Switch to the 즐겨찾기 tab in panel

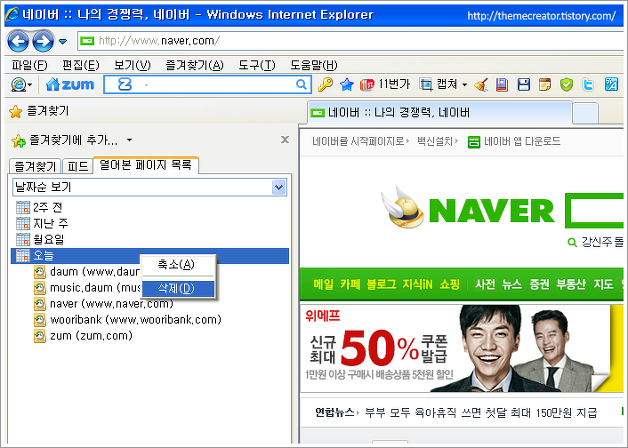(35, 166)
